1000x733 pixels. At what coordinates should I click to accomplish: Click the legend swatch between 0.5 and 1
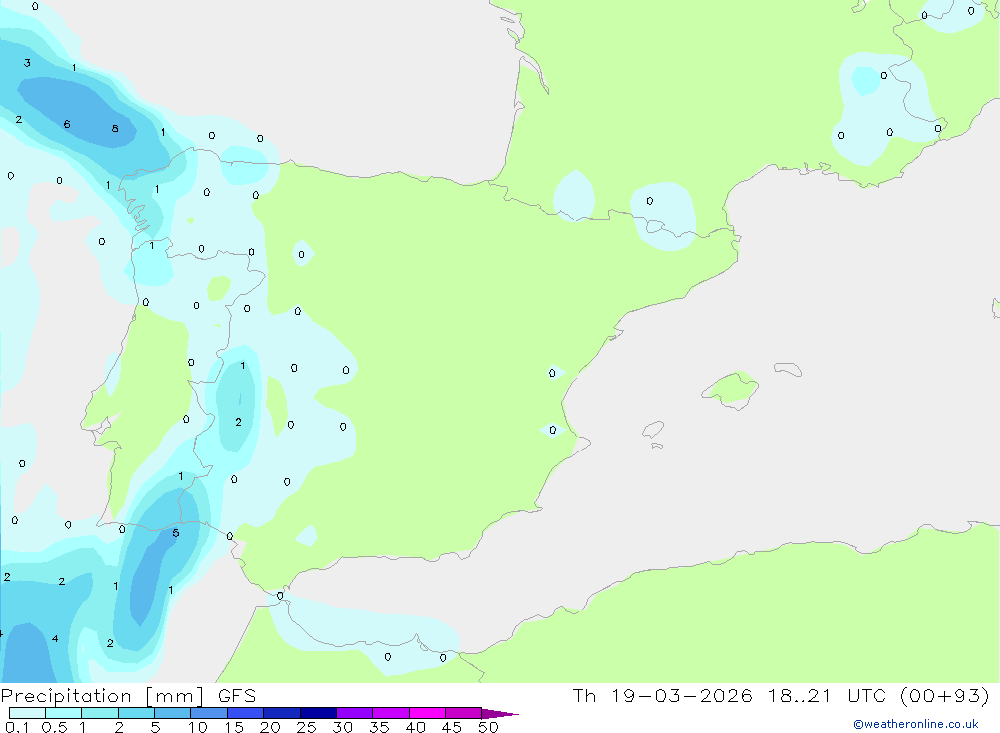(63, 713)
